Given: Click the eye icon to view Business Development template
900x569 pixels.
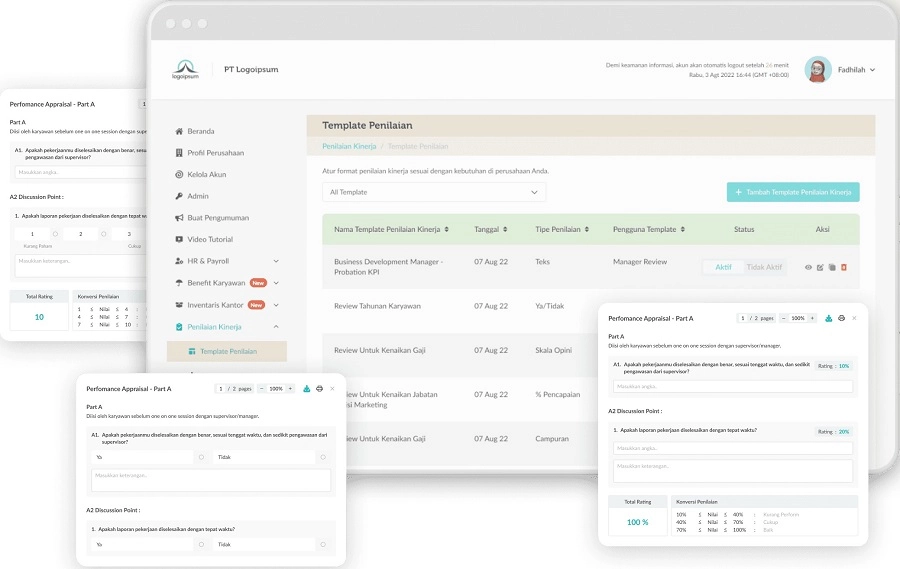Looking at the screenshot, I should pos(809,267).
